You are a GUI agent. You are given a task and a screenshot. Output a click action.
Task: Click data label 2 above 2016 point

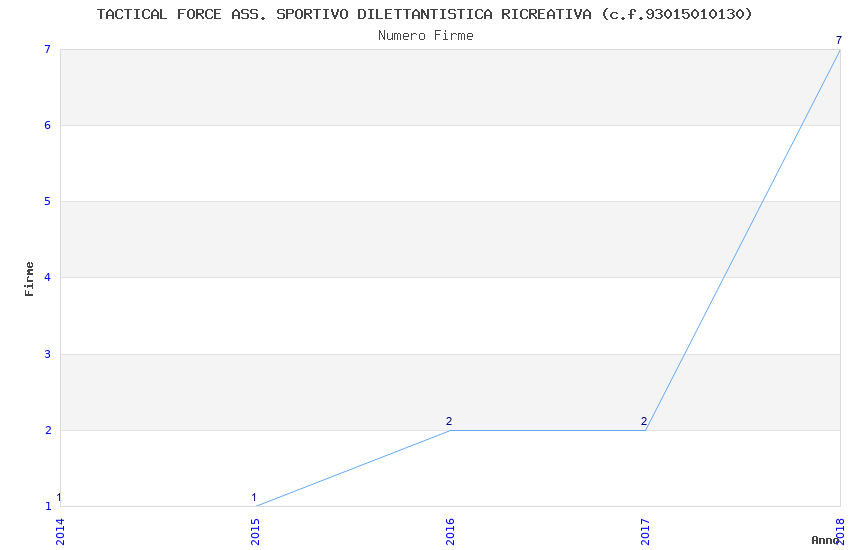tap(449, 421)
